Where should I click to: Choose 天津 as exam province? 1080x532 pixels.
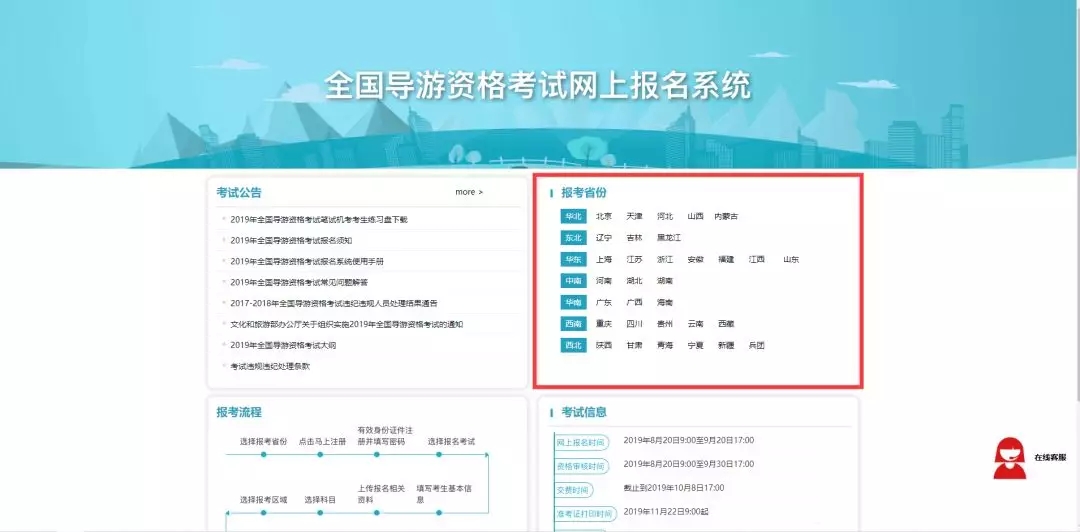pyautogui.click(x=634, y=216)
